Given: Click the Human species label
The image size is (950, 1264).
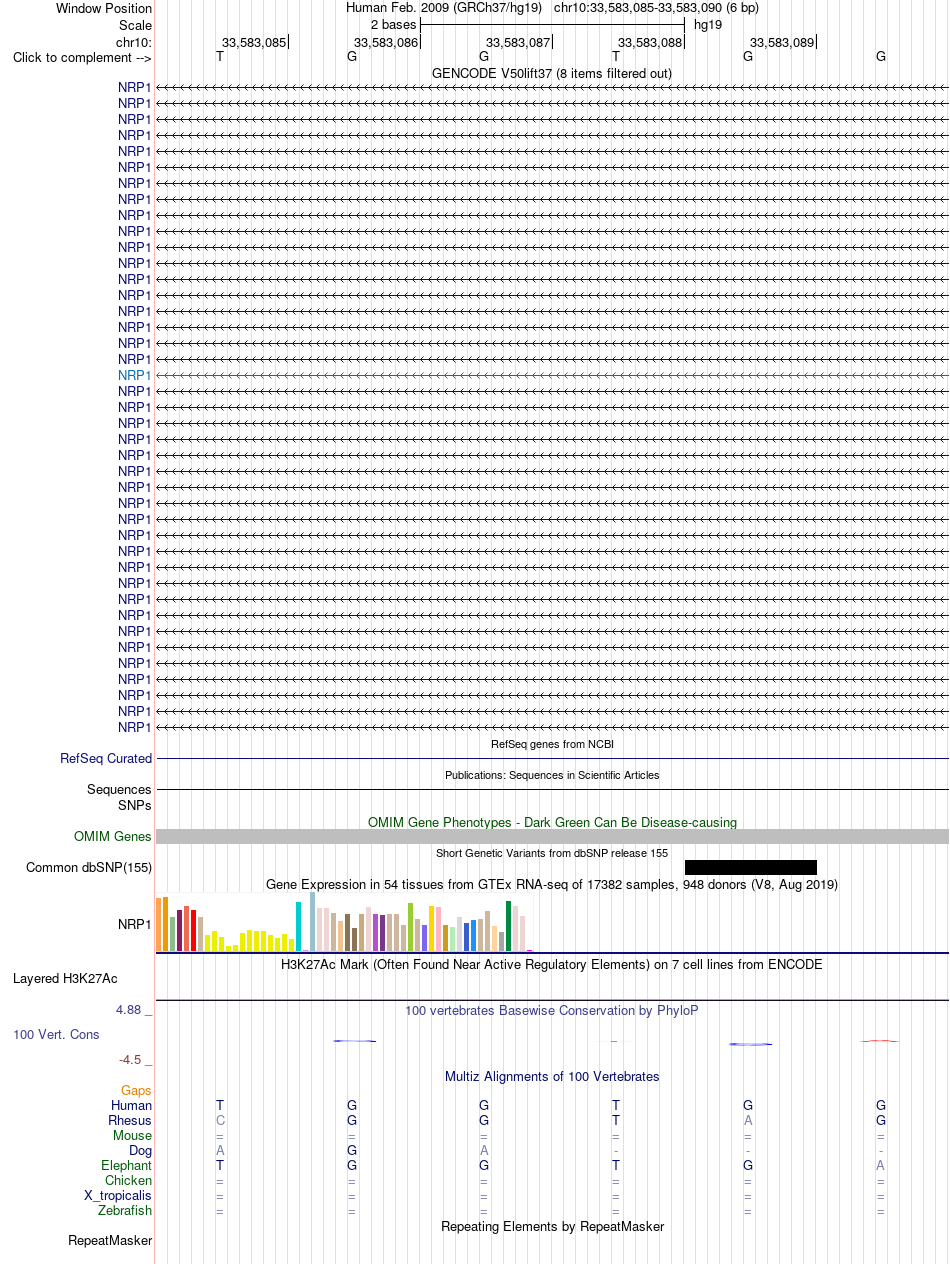Looking at the screenshot, I should (131, 1105).
